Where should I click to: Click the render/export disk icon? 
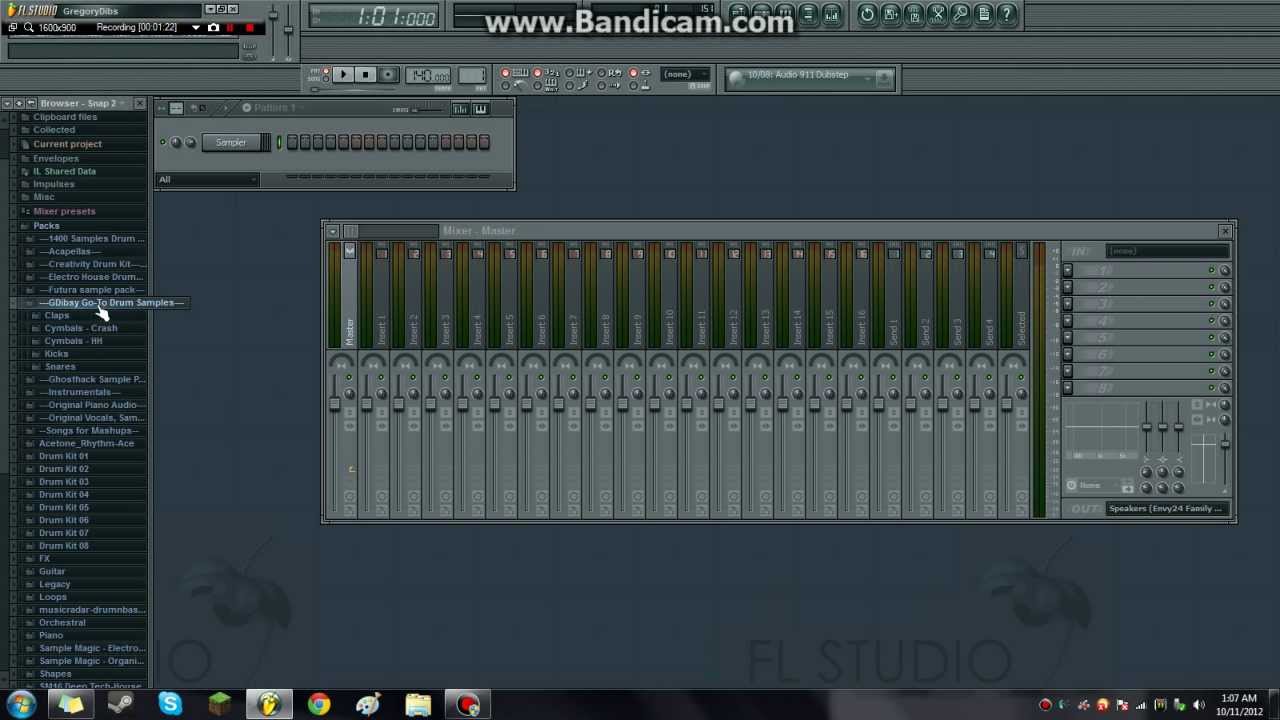[x=914, y=14]
